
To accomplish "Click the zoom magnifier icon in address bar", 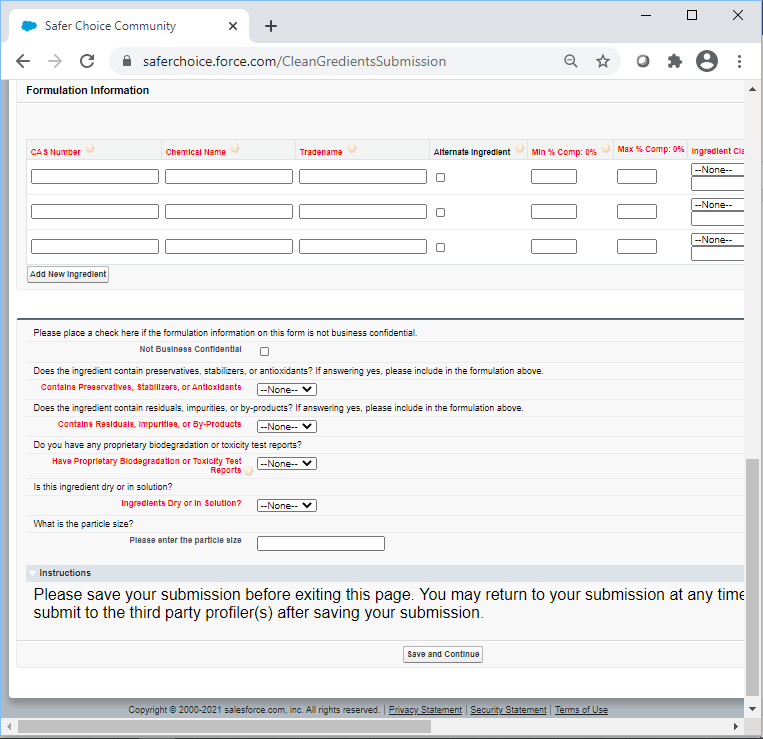I will [x=571, y=61].
